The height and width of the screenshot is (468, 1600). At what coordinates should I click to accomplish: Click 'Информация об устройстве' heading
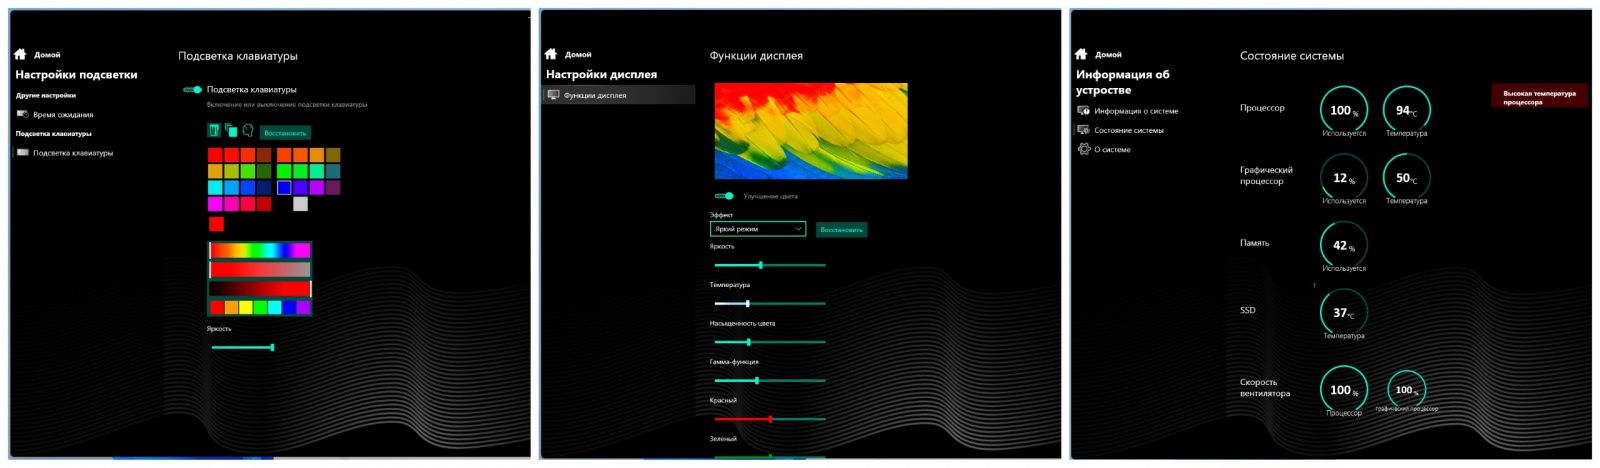1122,82
